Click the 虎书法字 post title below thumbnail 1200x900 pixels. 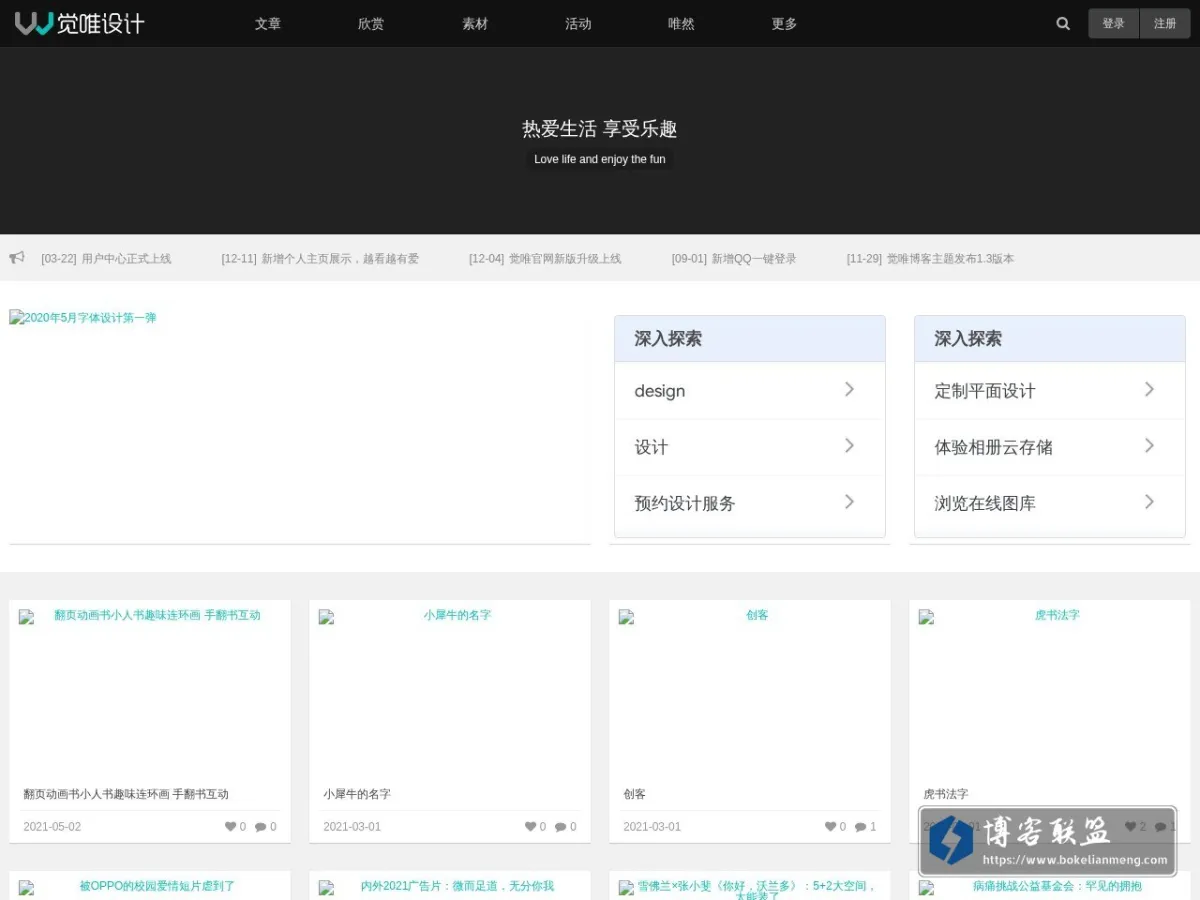tap(946, 794)
